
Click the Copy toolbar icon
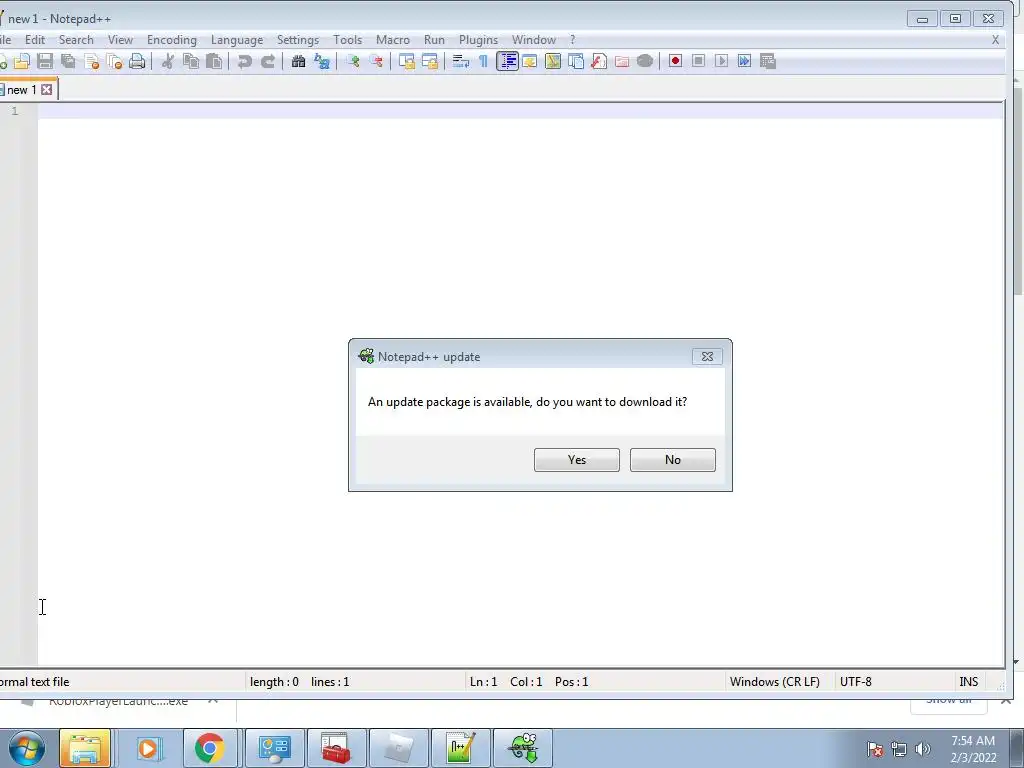191,61
